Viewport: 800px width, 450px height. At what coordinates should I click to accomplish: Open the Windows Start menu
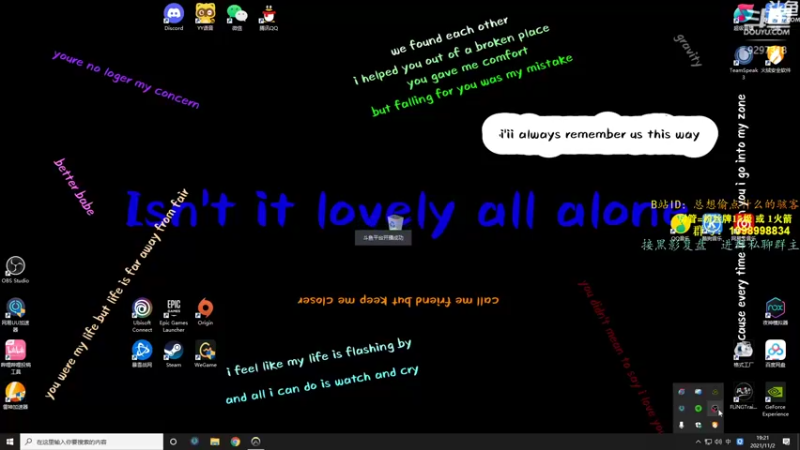tap(10, 441)
